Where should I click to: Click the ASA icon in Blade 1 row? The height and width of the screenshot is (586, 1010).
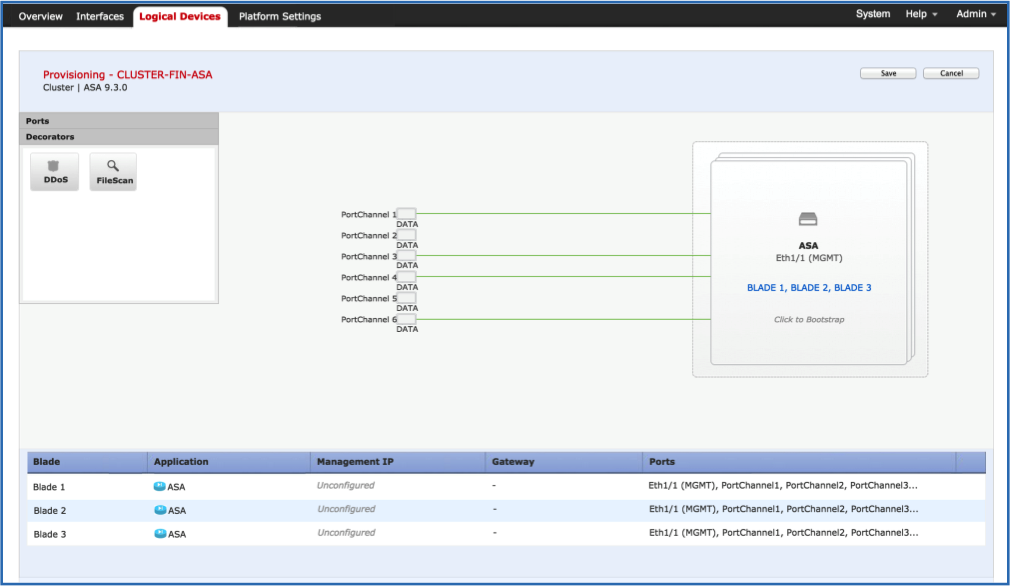point(159,487)
